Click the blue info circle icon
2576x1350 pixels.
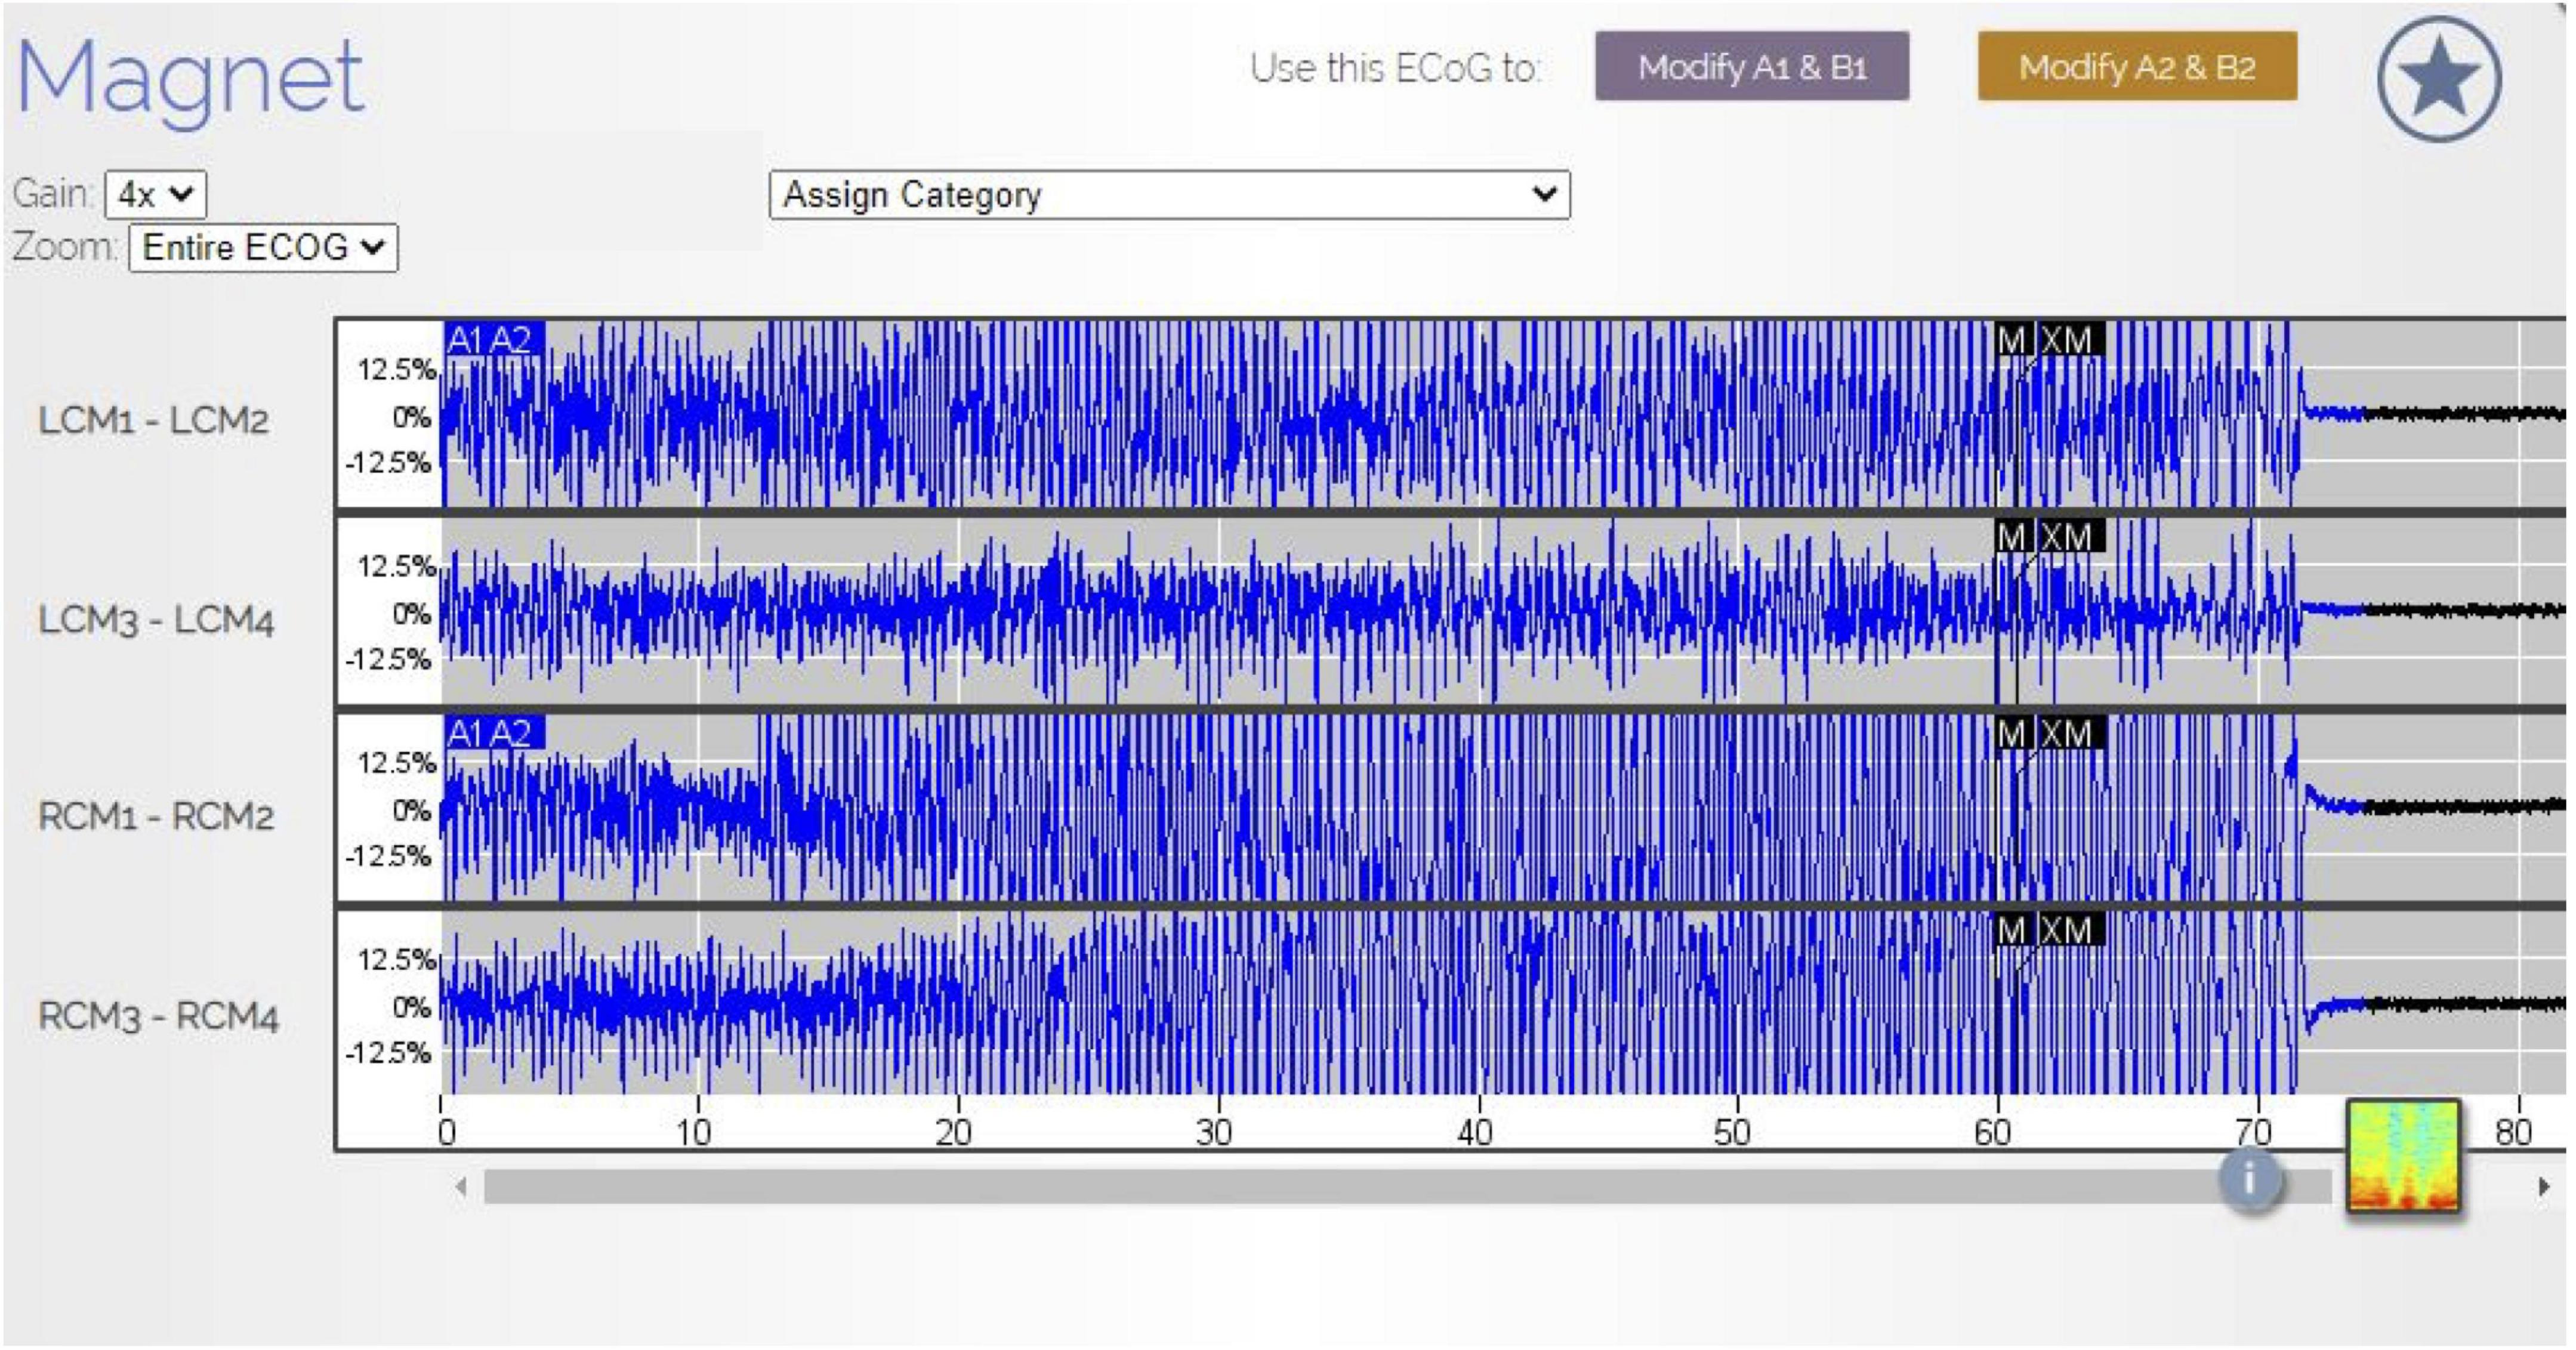click(2250, 1180)
